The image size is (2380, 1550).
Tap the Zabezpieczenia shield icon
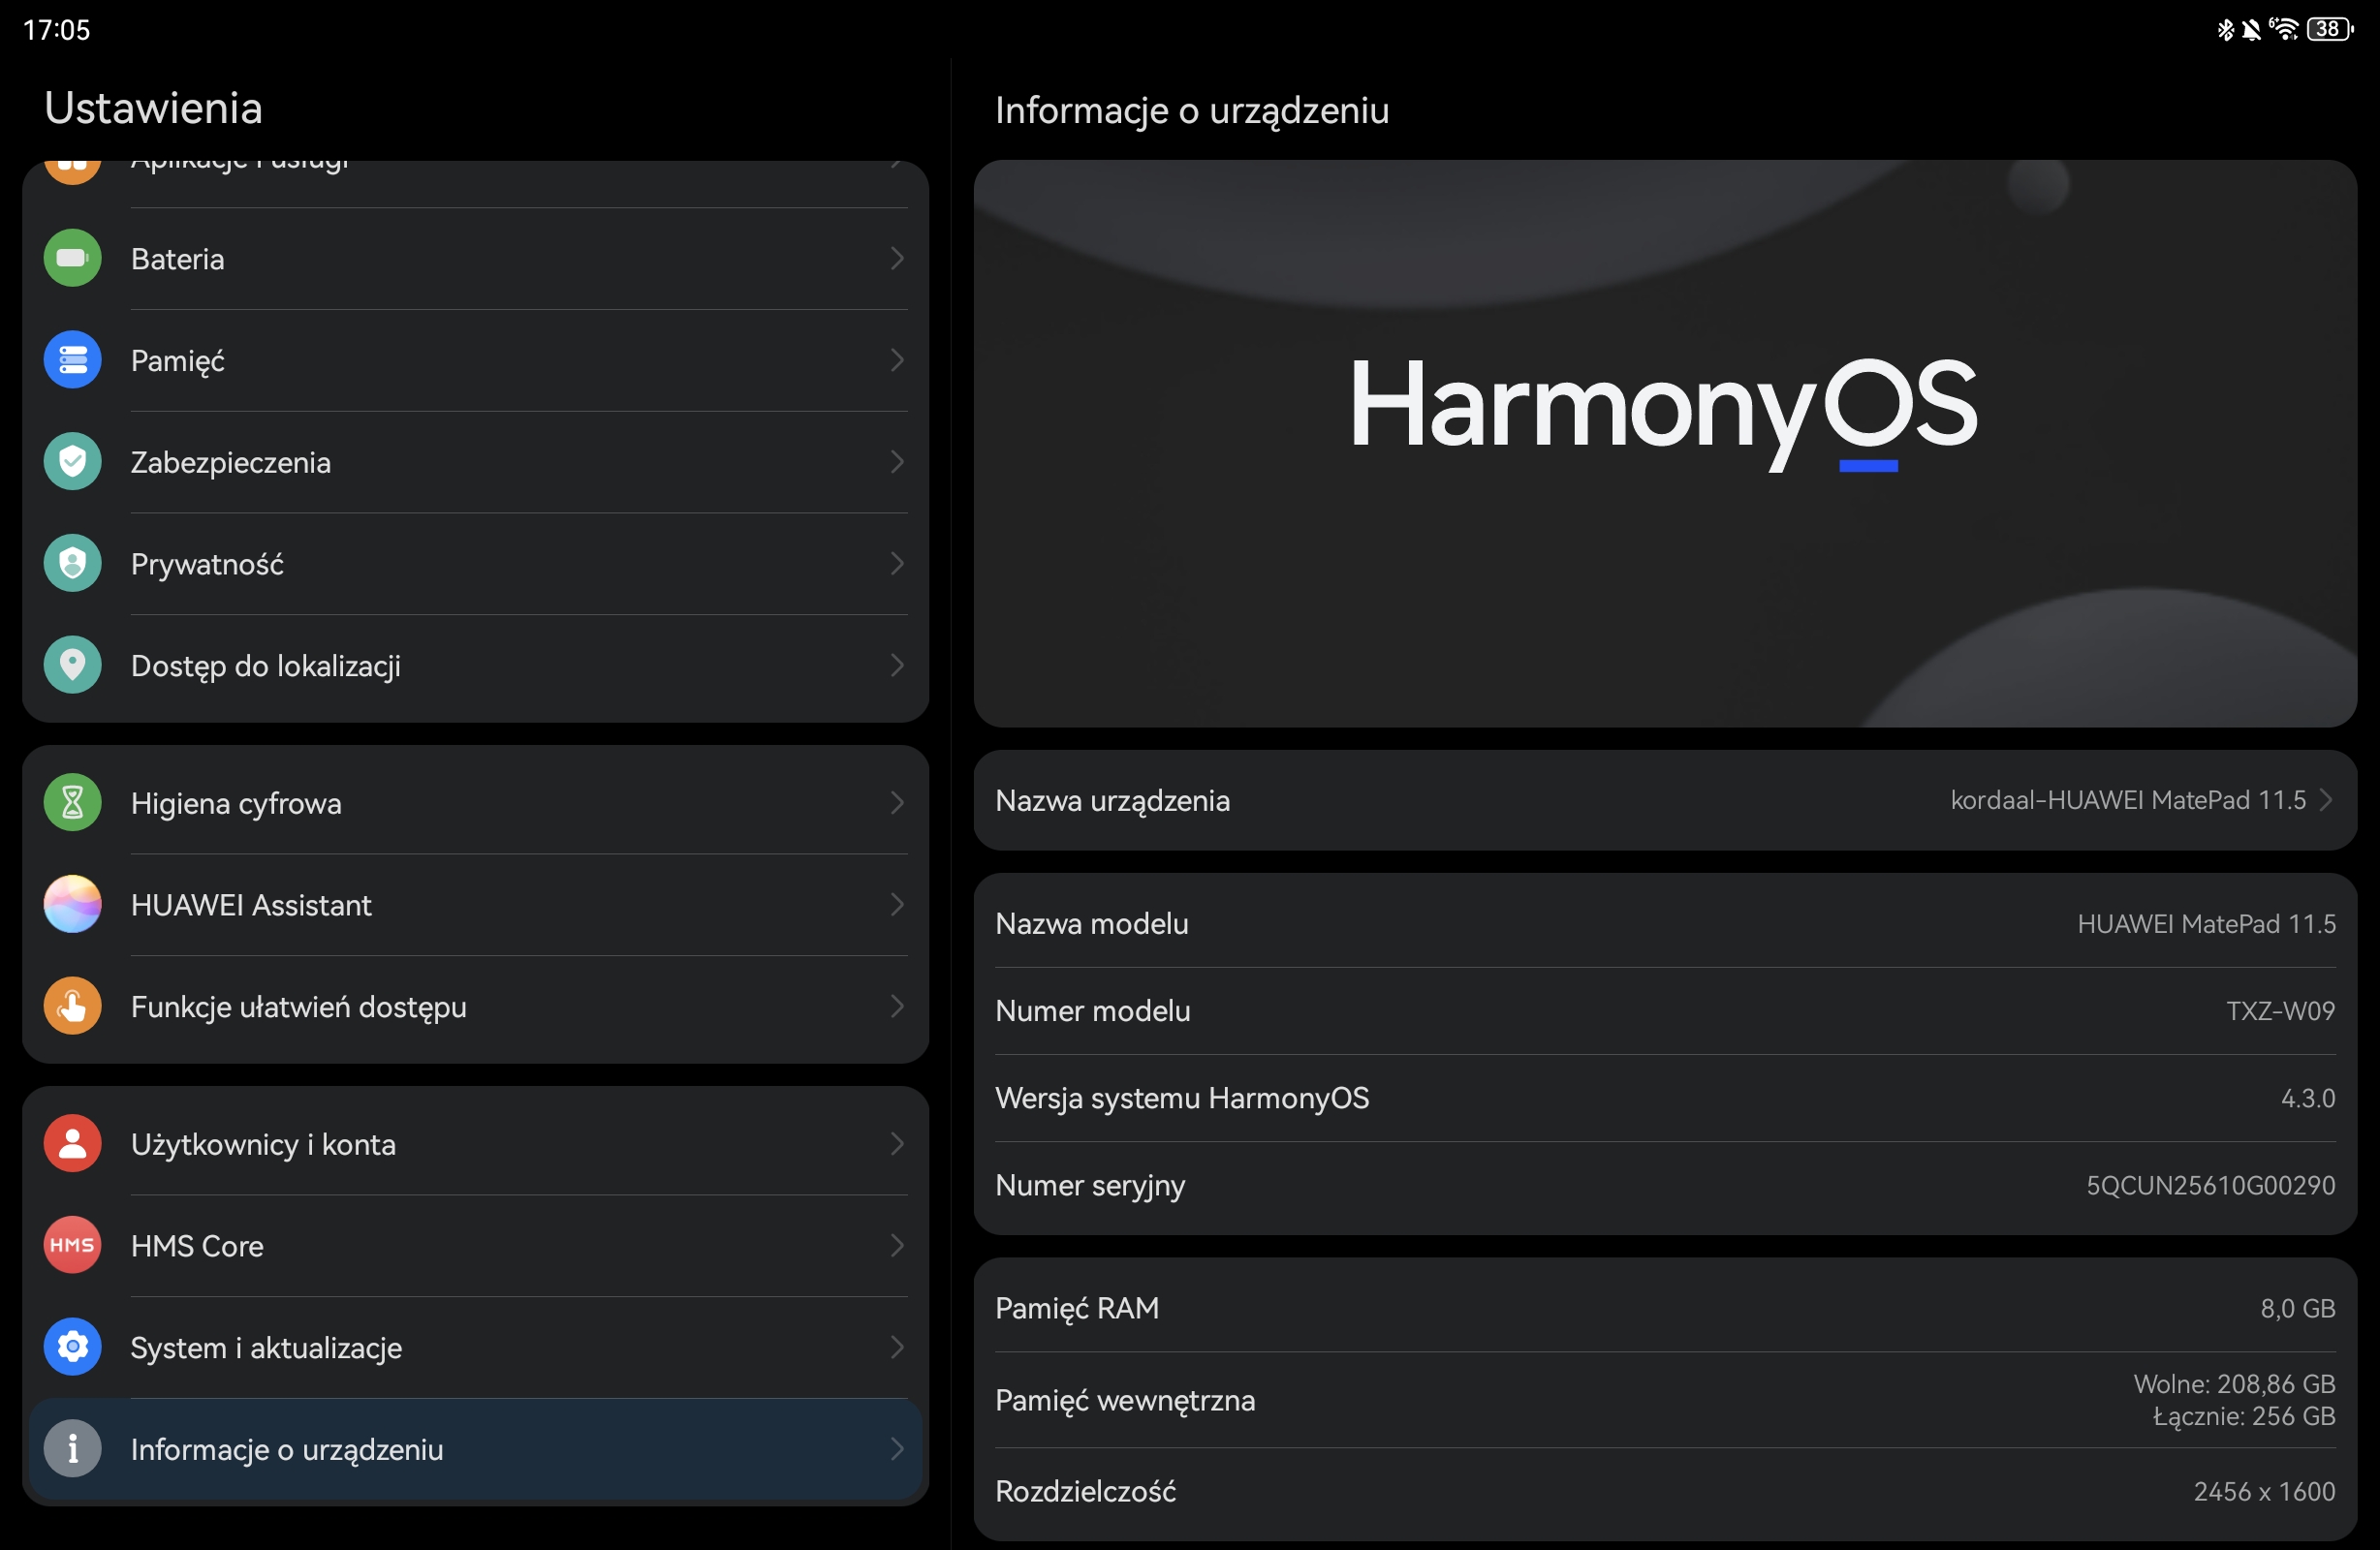pos(72,462)
